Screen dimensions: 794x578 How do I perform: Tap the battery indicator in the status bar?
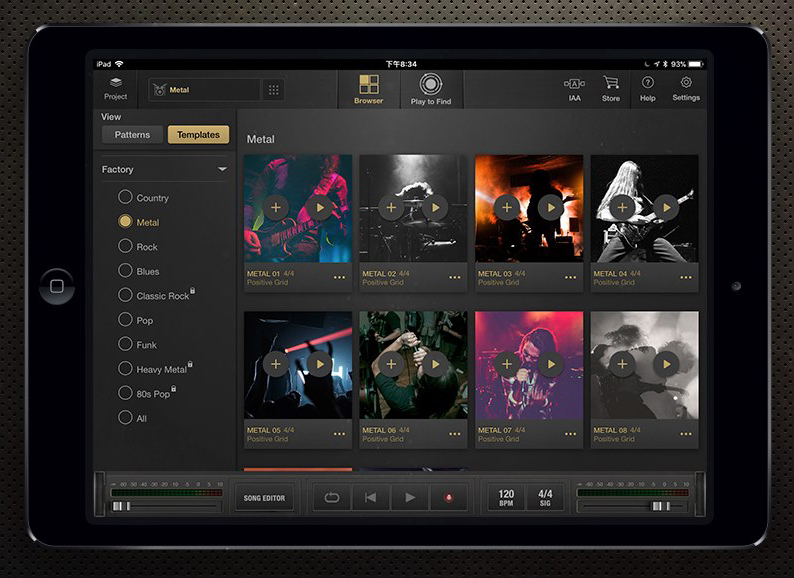[x=695, y=64]
